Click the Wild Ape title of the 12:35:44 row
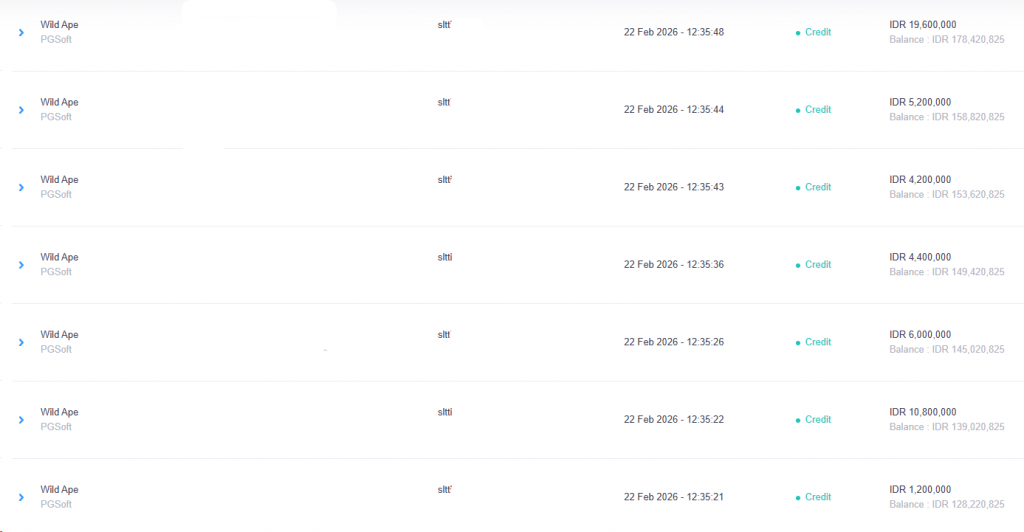1024x532 pixels. [x=59, y=102]
